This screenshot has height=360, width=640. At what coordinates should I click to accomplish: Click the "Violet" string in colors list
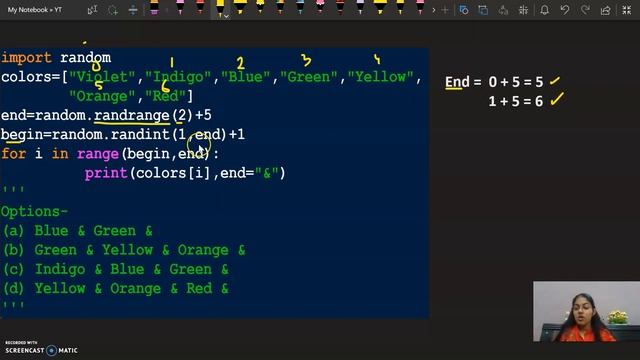coord(102,77)
